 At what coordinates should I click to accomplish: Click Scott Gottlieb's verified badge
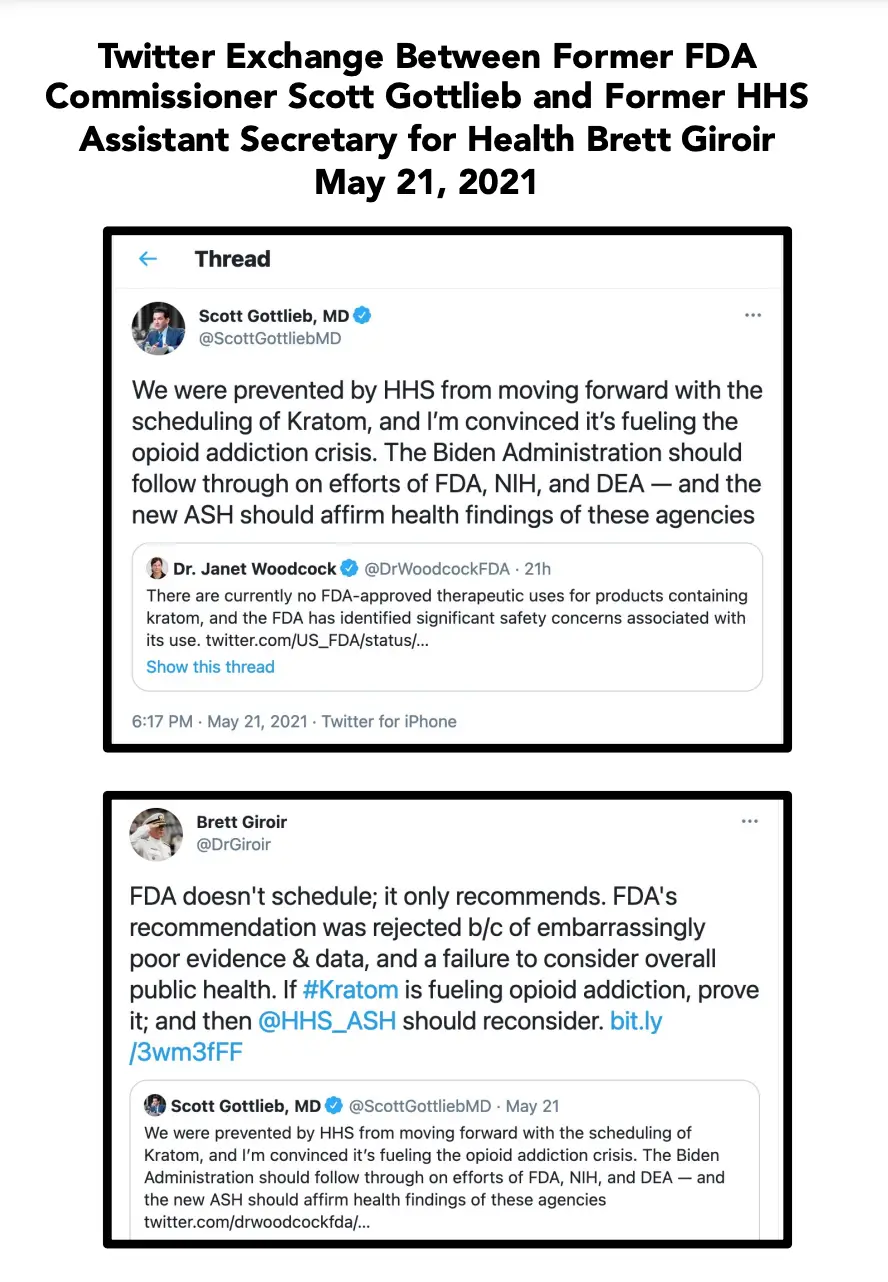point(362,314)
